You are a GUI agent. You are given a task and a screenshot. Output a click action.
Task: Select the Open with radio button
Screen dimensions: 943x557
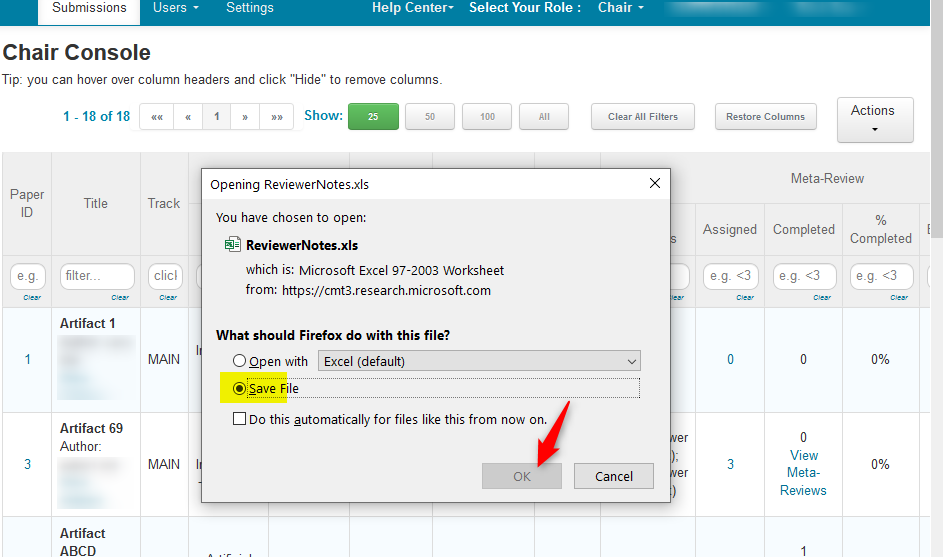click(239, 361)
